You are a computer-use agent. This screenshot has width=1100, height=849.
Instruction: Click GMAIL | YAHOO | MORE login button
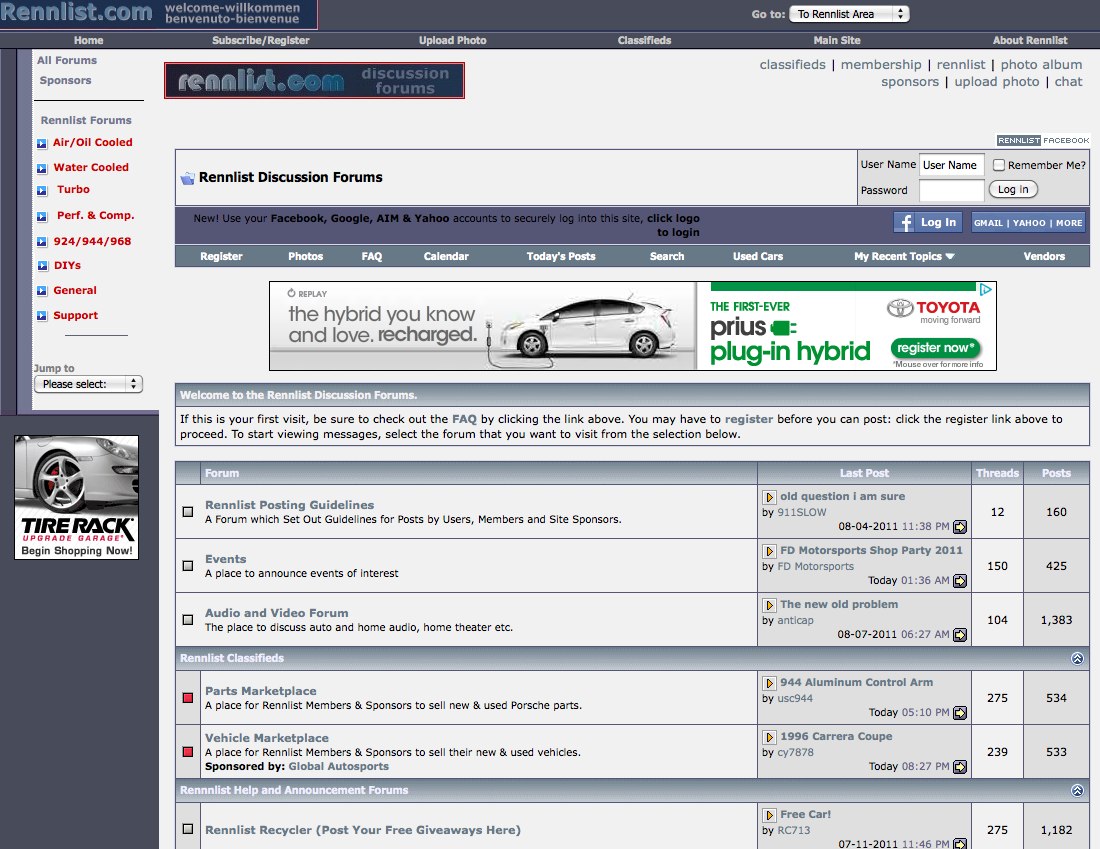[x=1028, y=222]
